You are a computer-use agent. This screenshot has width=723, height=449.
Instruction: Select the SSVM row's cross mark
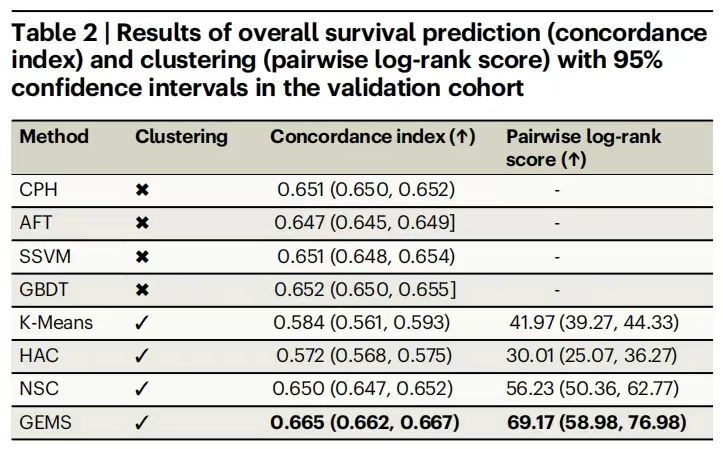coord(142,256)
